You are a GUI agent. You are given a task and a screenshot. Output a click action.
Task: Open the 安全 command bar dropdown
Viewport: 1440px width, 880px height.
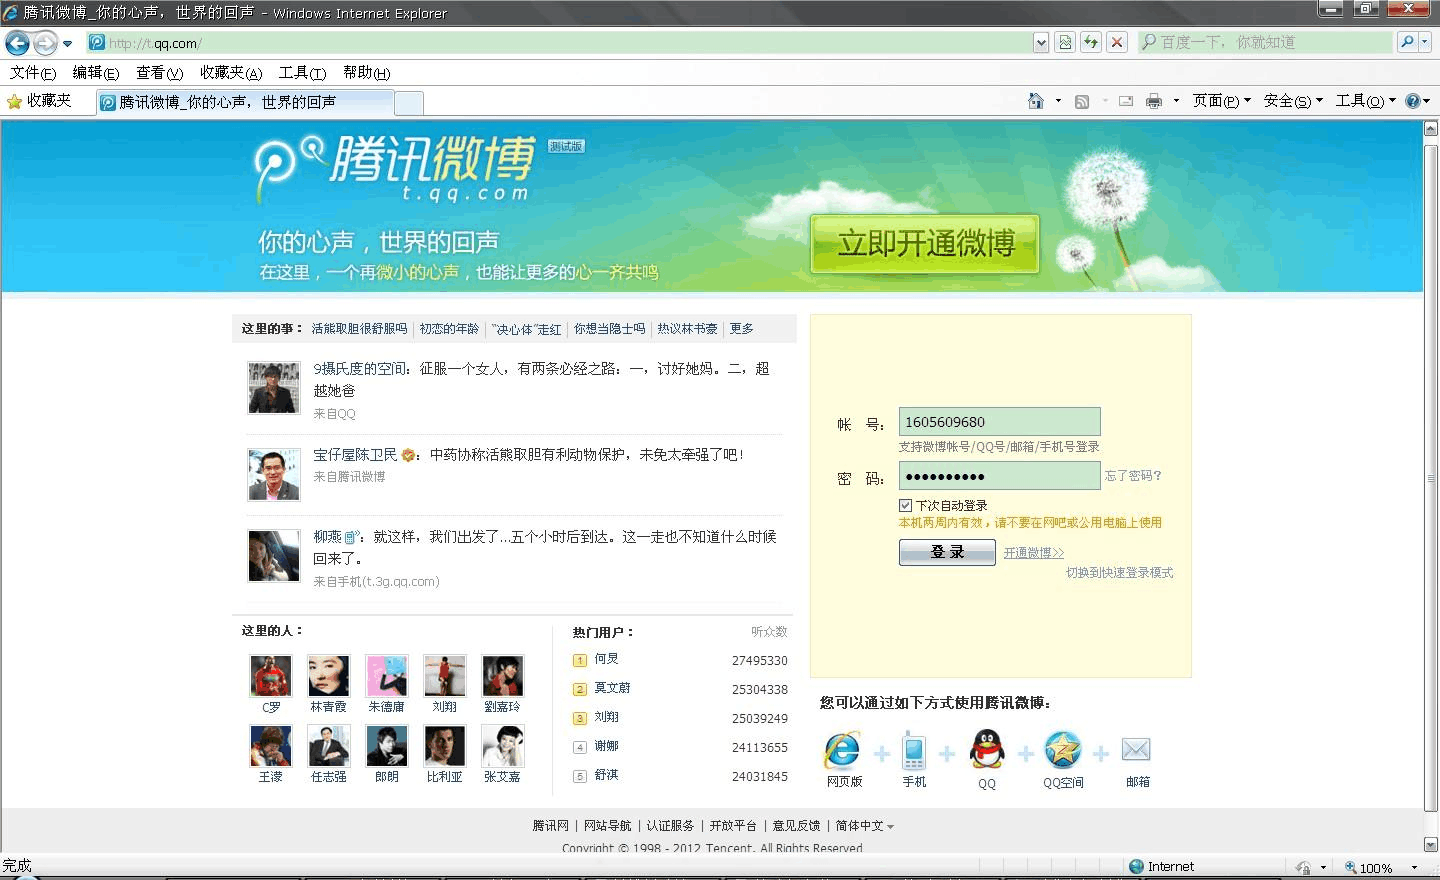coord(1293,101)
